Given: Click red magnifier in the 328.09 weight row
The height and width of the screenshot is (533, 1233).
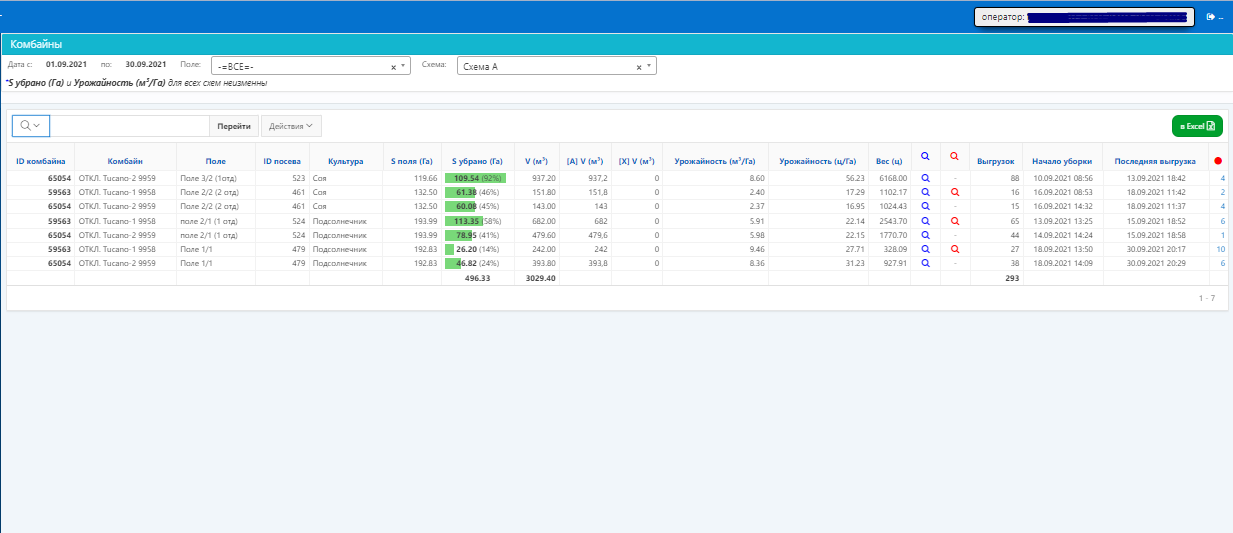Looking at the screenshot, I should pos(954,249).
